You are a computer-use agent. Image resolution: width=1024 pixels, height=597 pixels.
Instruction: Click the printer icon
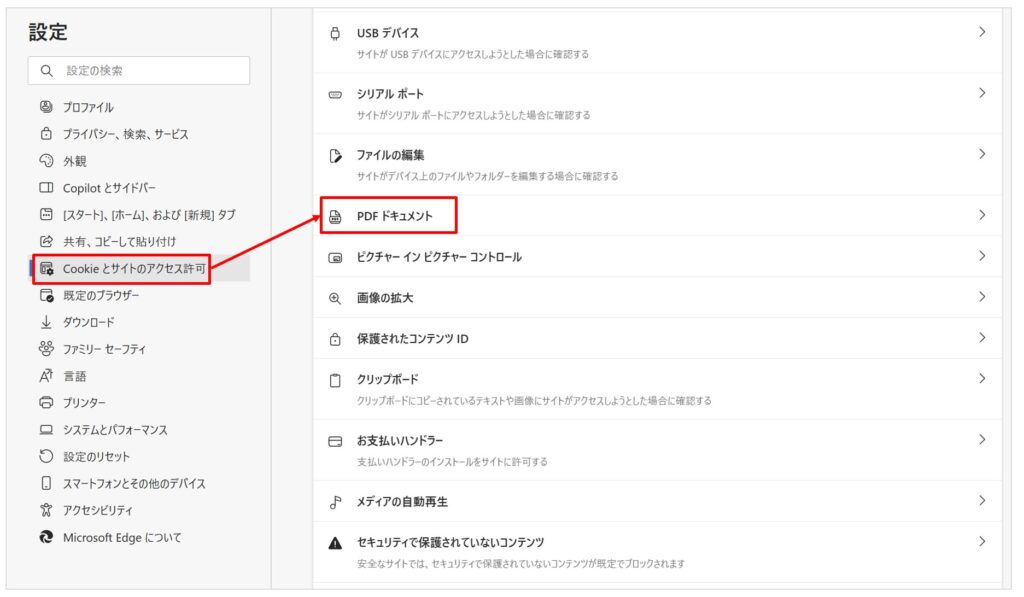(46, 402)
